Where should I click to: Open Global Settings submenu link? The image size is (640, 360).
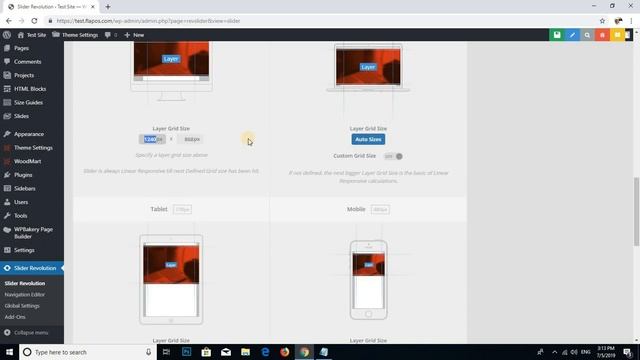[22, 306]
